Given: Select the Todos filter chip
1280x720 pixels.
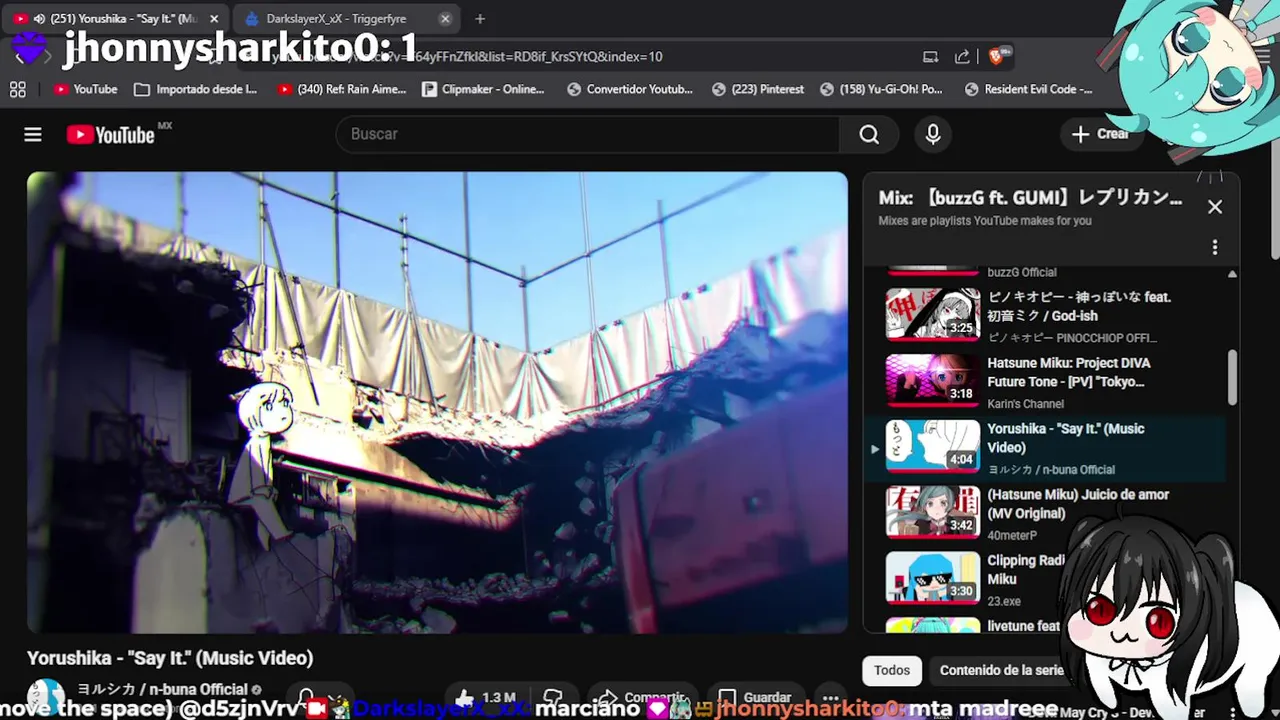Looking at the screenshot, I should (892, 670).
